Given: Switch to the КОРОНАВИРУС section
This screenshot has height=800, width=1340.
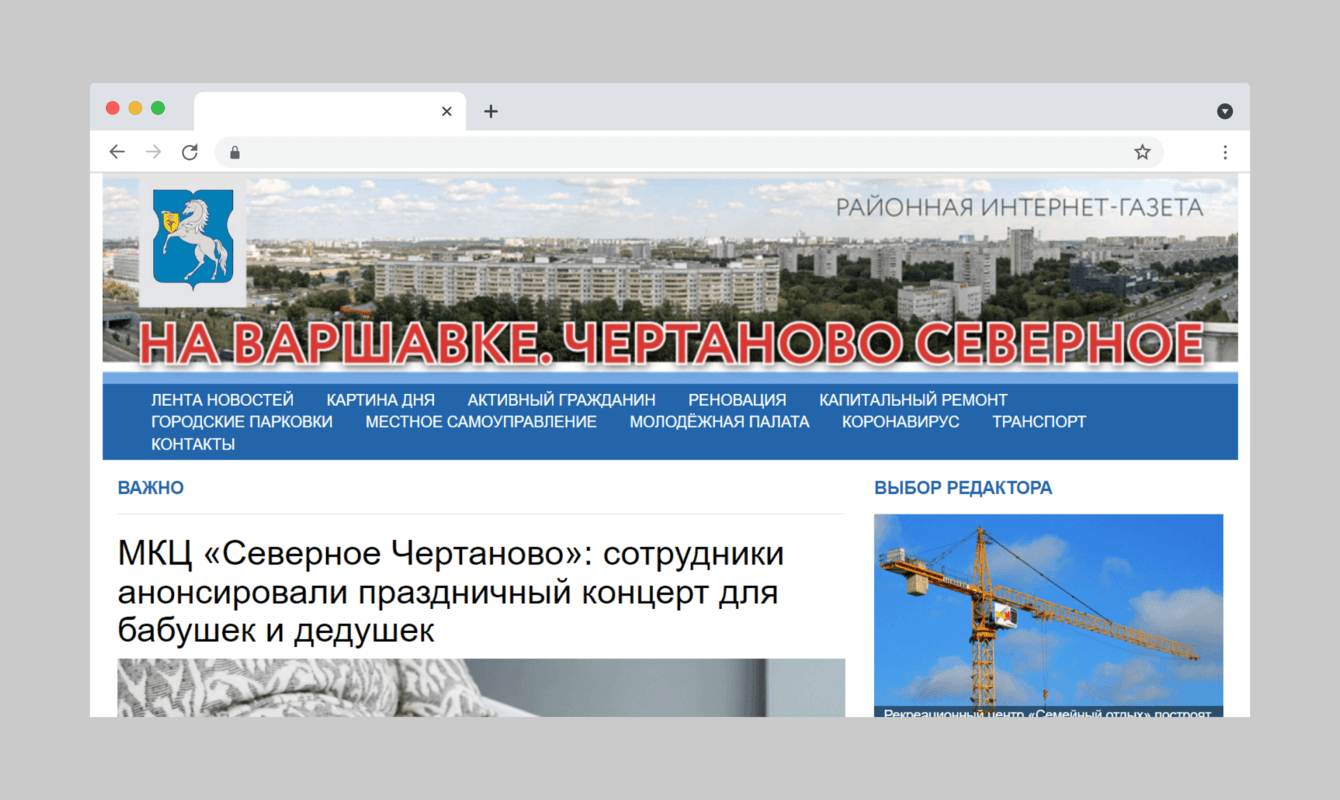Looking at the screenshot, I should coord(900,421).
